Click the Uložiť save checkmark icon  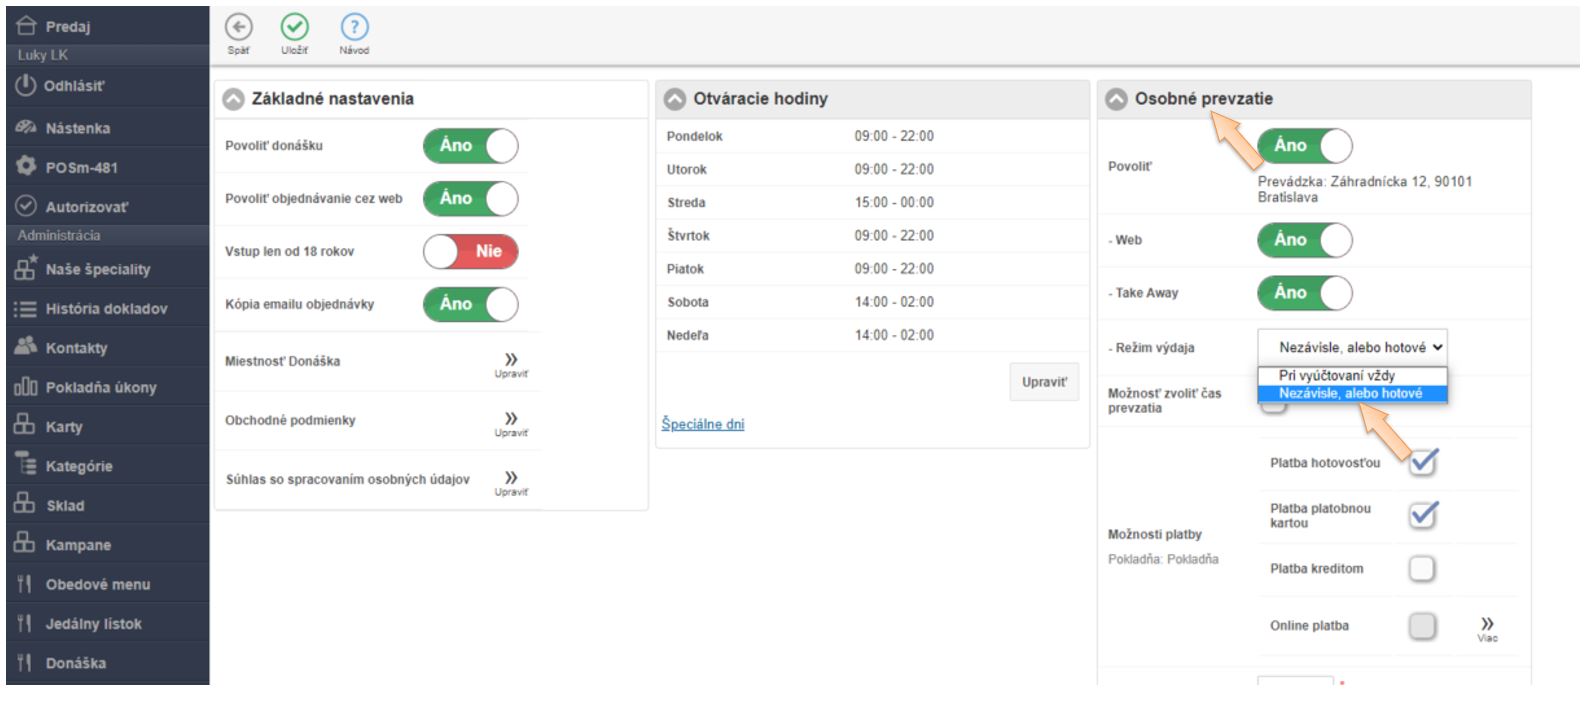pyautogui.click(x=294, y=28)
